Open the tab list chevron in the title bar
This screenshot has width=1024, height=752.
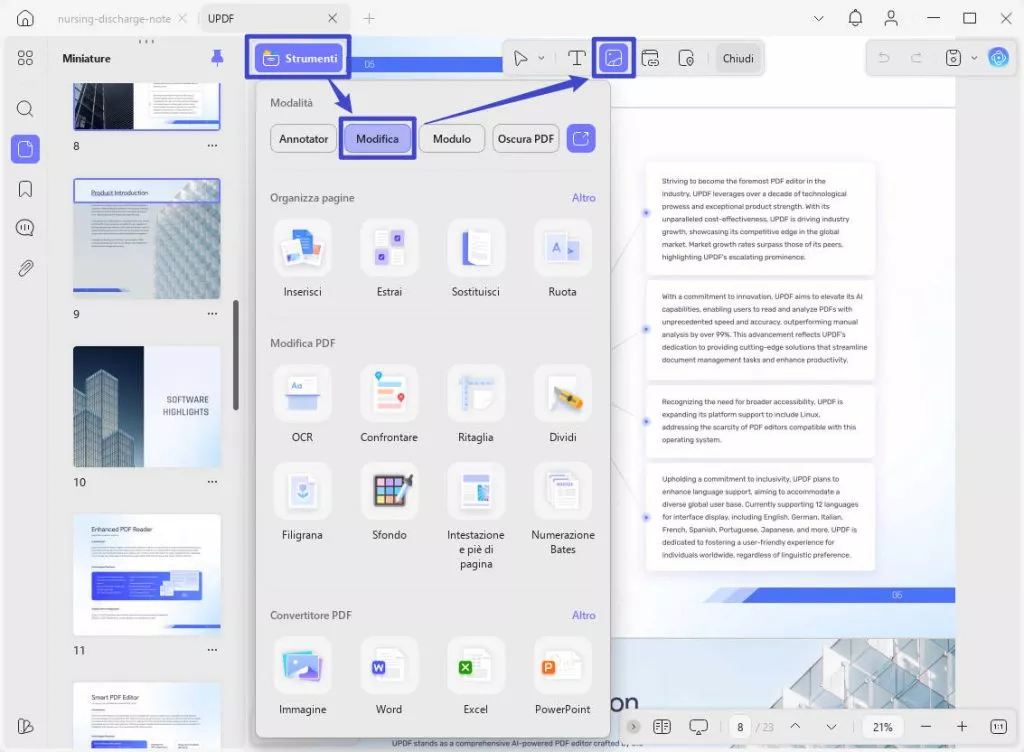tap(818, 18)
